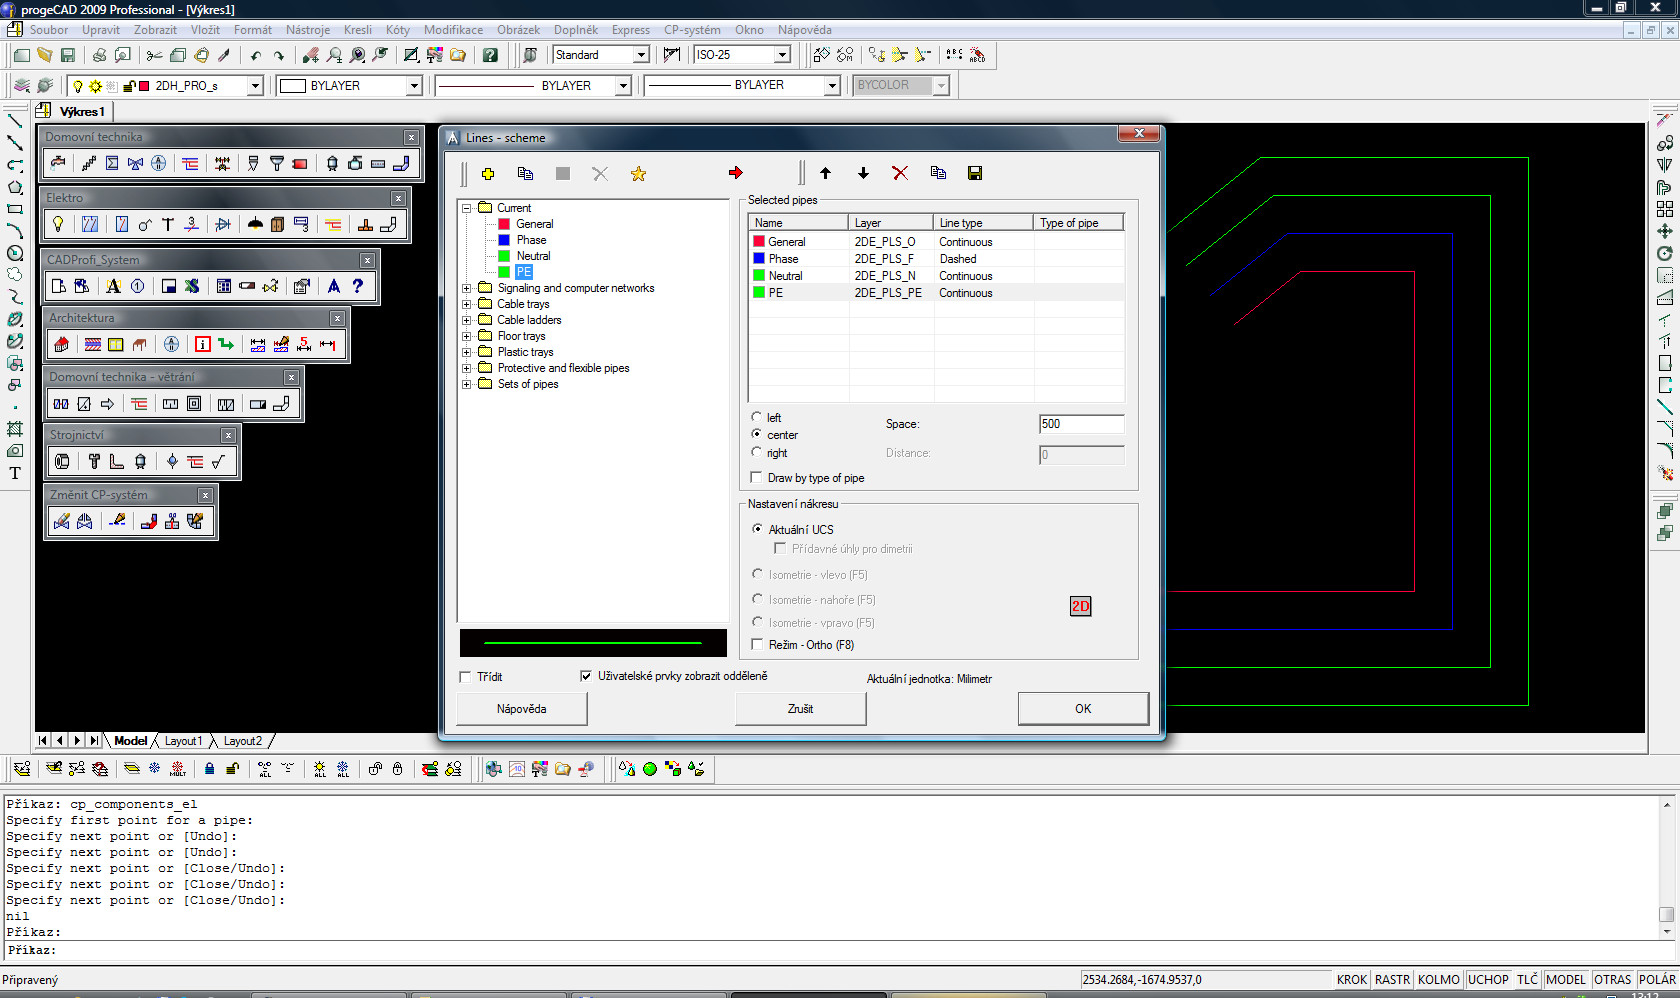Toggle KOLMO ortho mode in status bar

click(1439, 980)
